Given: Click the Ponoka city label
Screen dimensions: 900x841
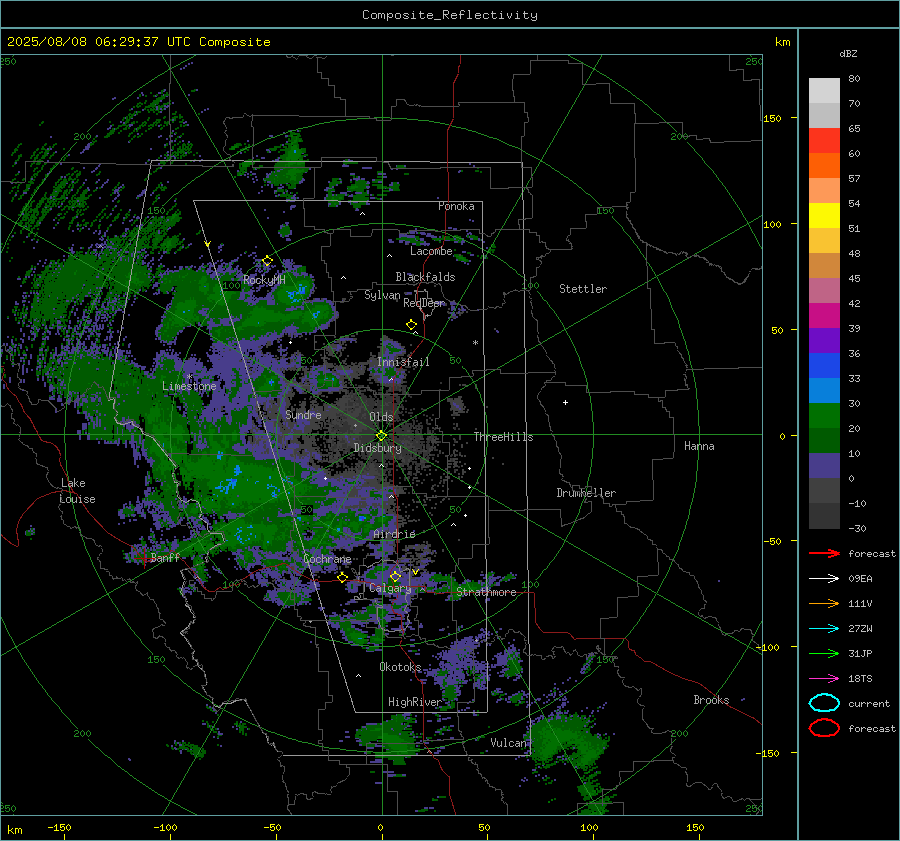Looking at the screenshot, I should point(456,206).
